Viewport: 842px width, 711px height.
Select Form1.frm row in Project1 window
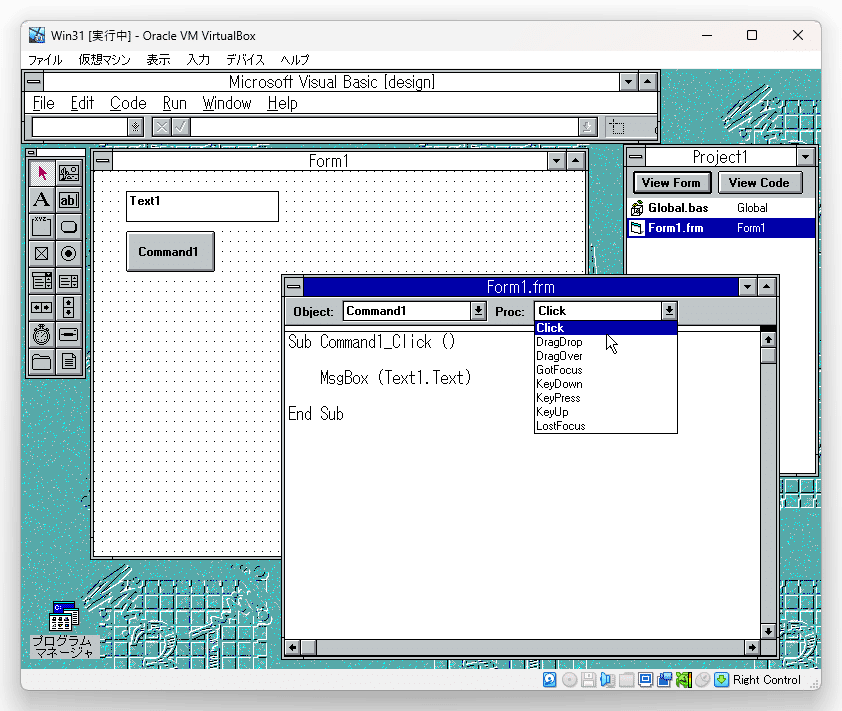[x=721, y=228]
